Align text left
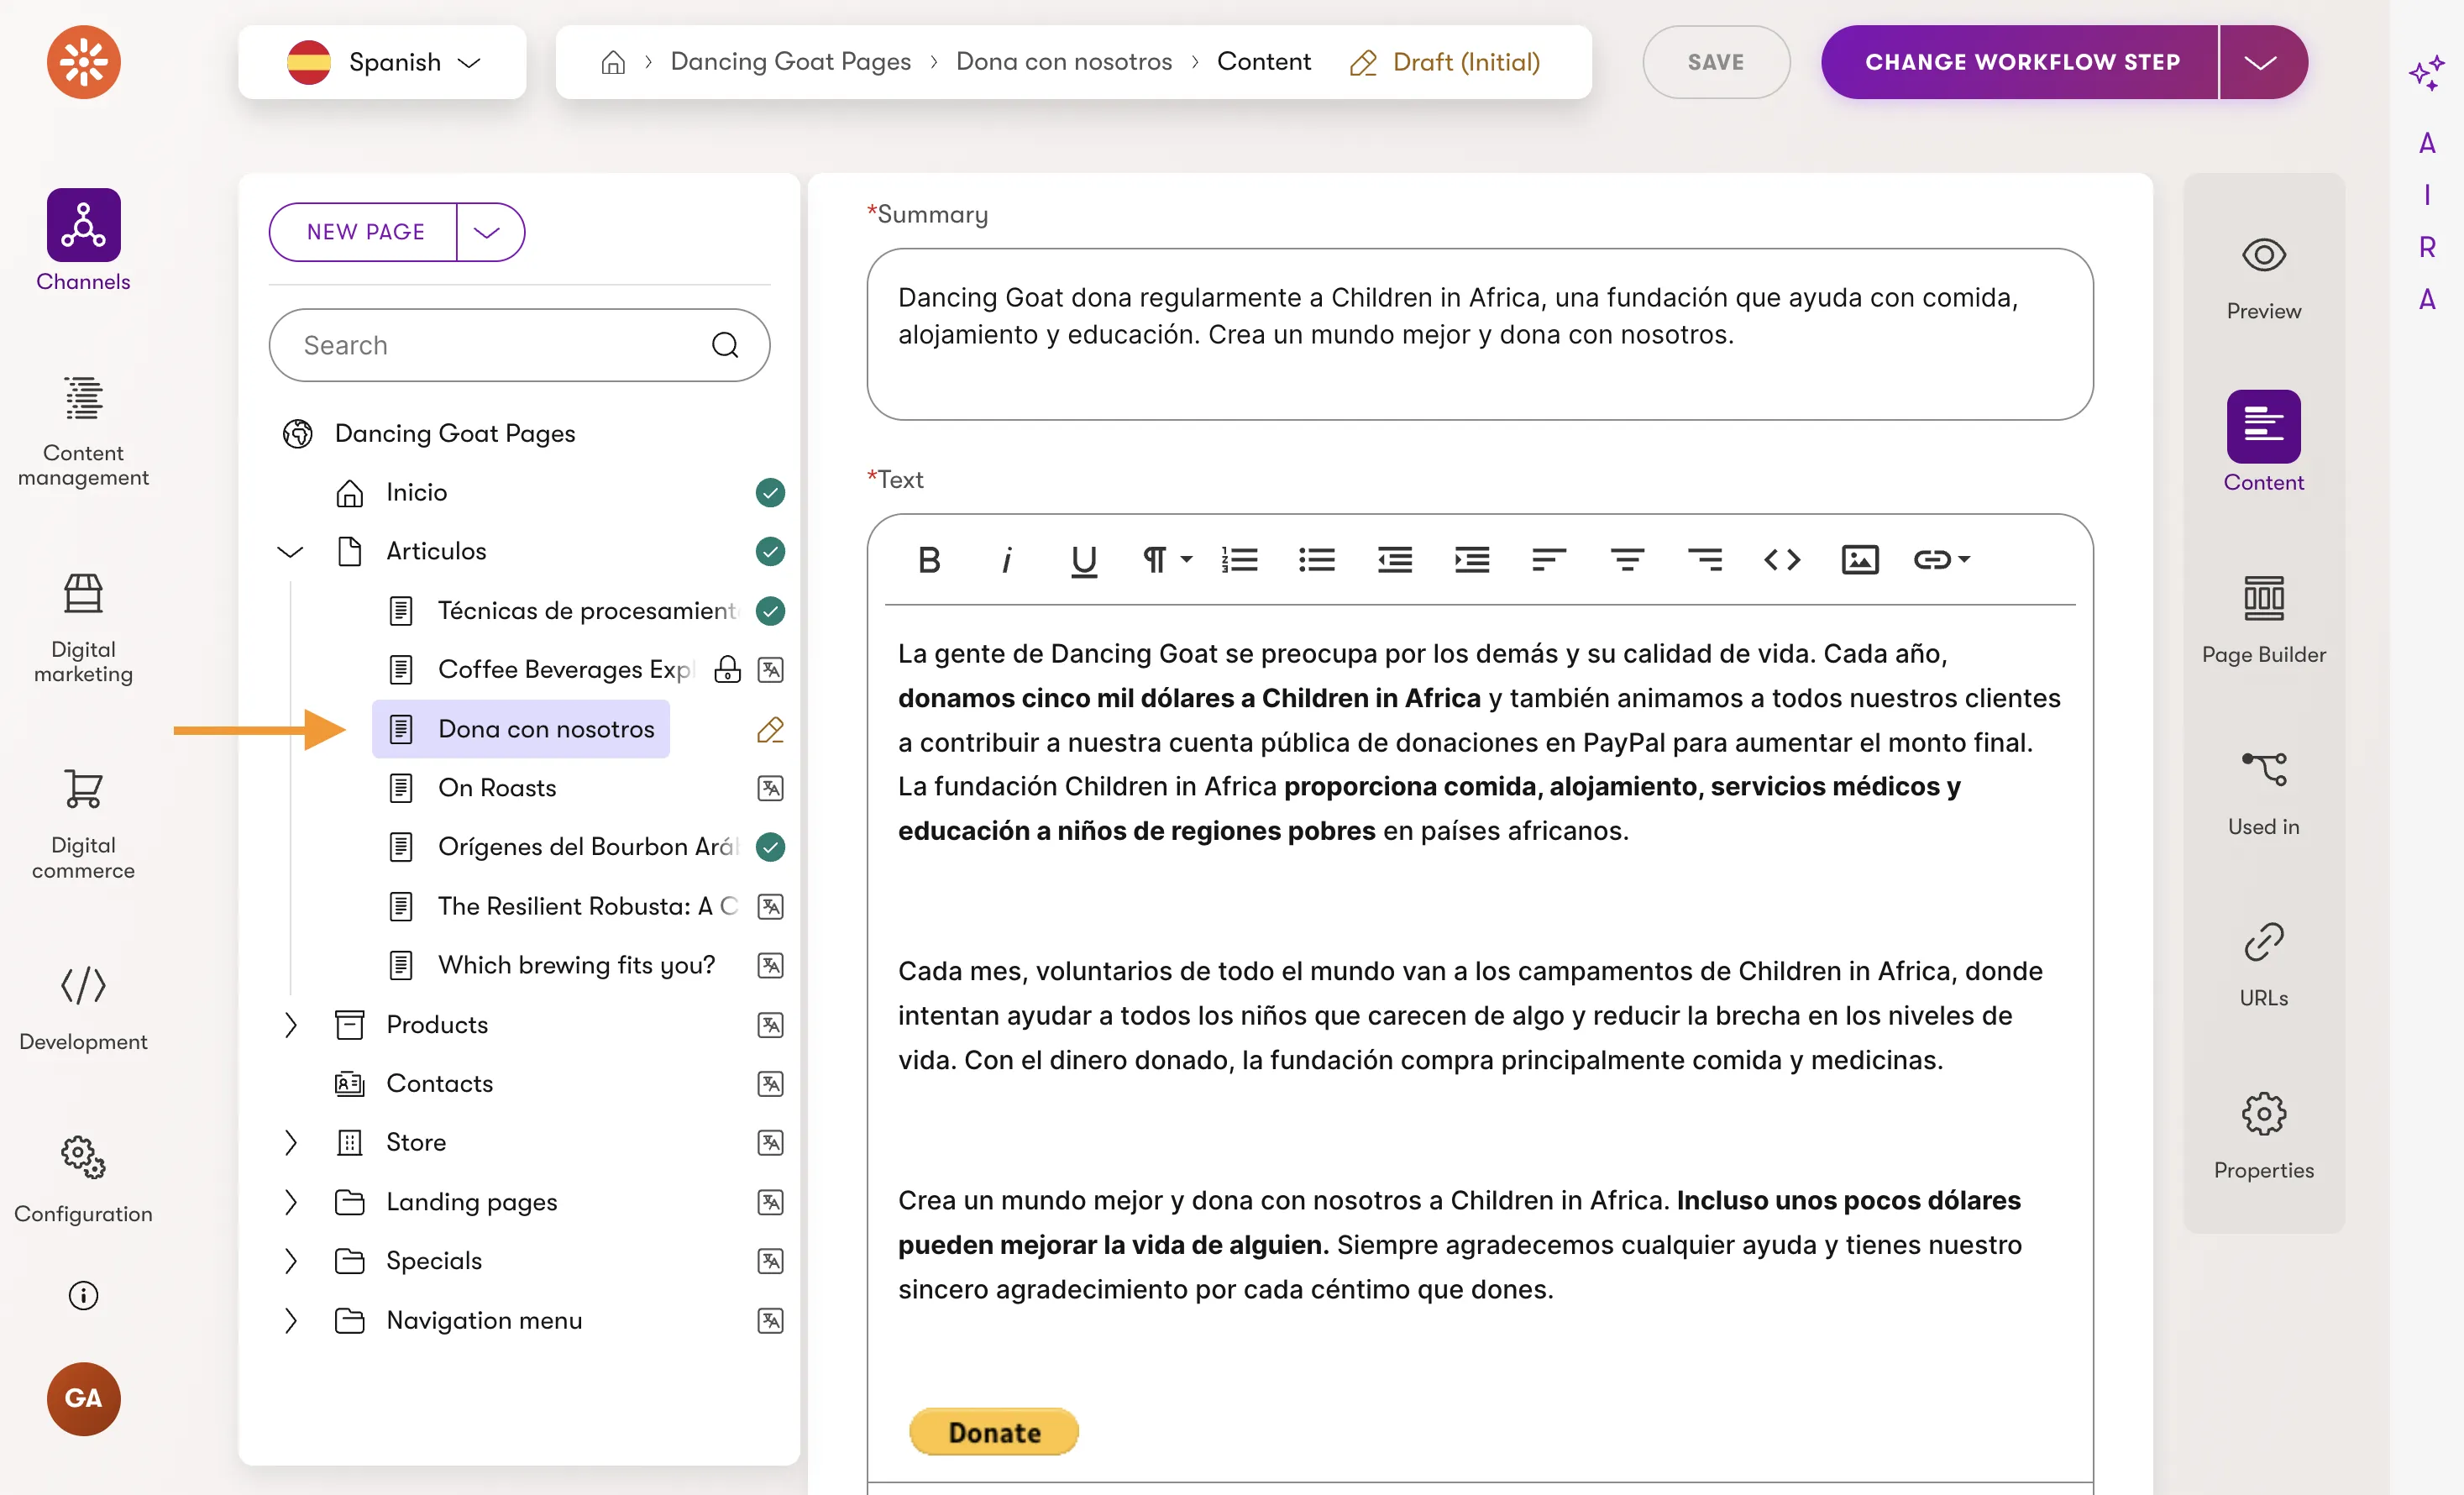2464x1495 pixels. click(x=1549, y=560)
